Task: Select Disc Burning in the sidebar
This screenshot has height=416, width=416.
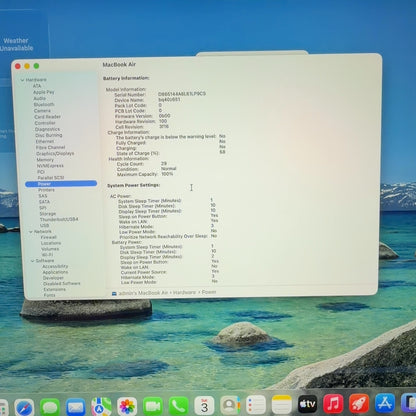Action: pos(49,135)
